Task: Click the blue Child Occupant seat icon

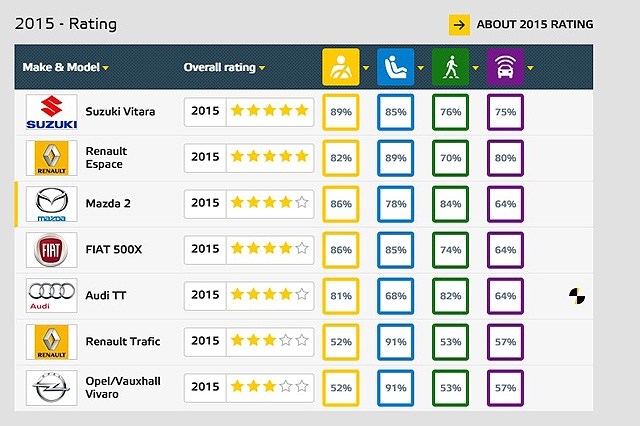Action: [396, 67]
